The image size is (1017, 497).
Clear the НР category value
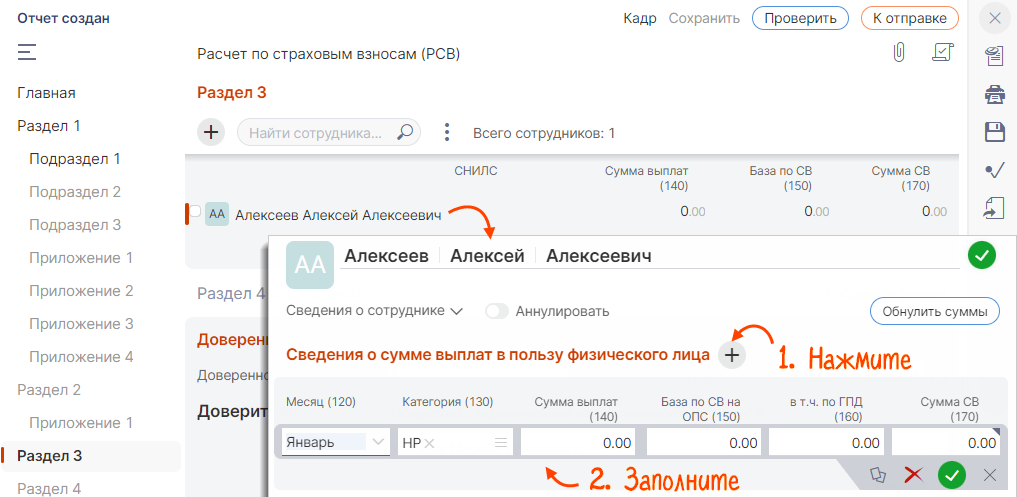(x=429, y=443)
